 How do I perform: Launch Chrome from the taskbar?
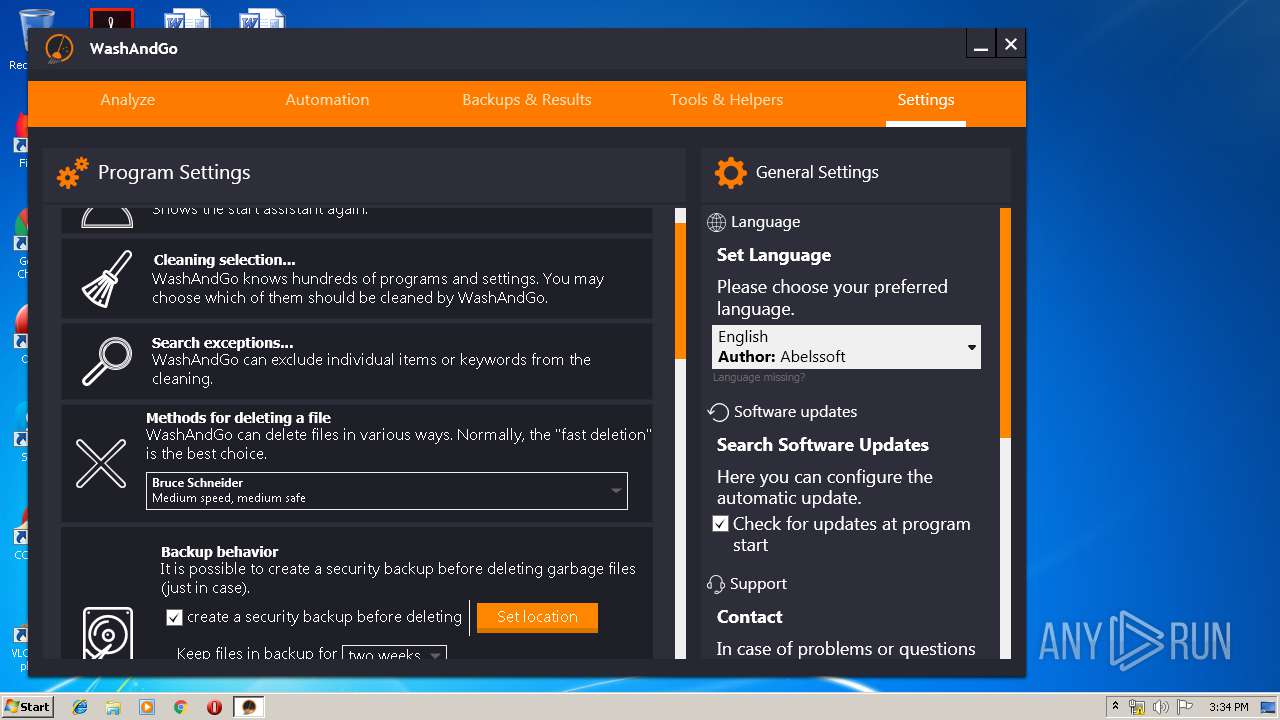[180, 707]
